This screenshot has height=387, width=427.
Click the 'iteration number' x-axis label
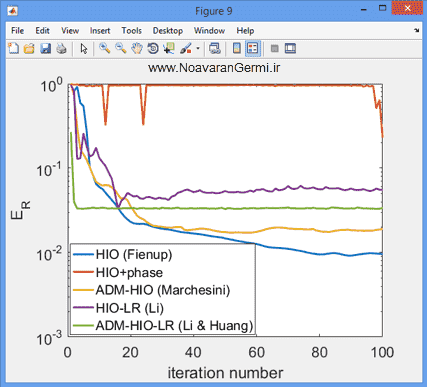pyautogui.click(x=225, y=373)
